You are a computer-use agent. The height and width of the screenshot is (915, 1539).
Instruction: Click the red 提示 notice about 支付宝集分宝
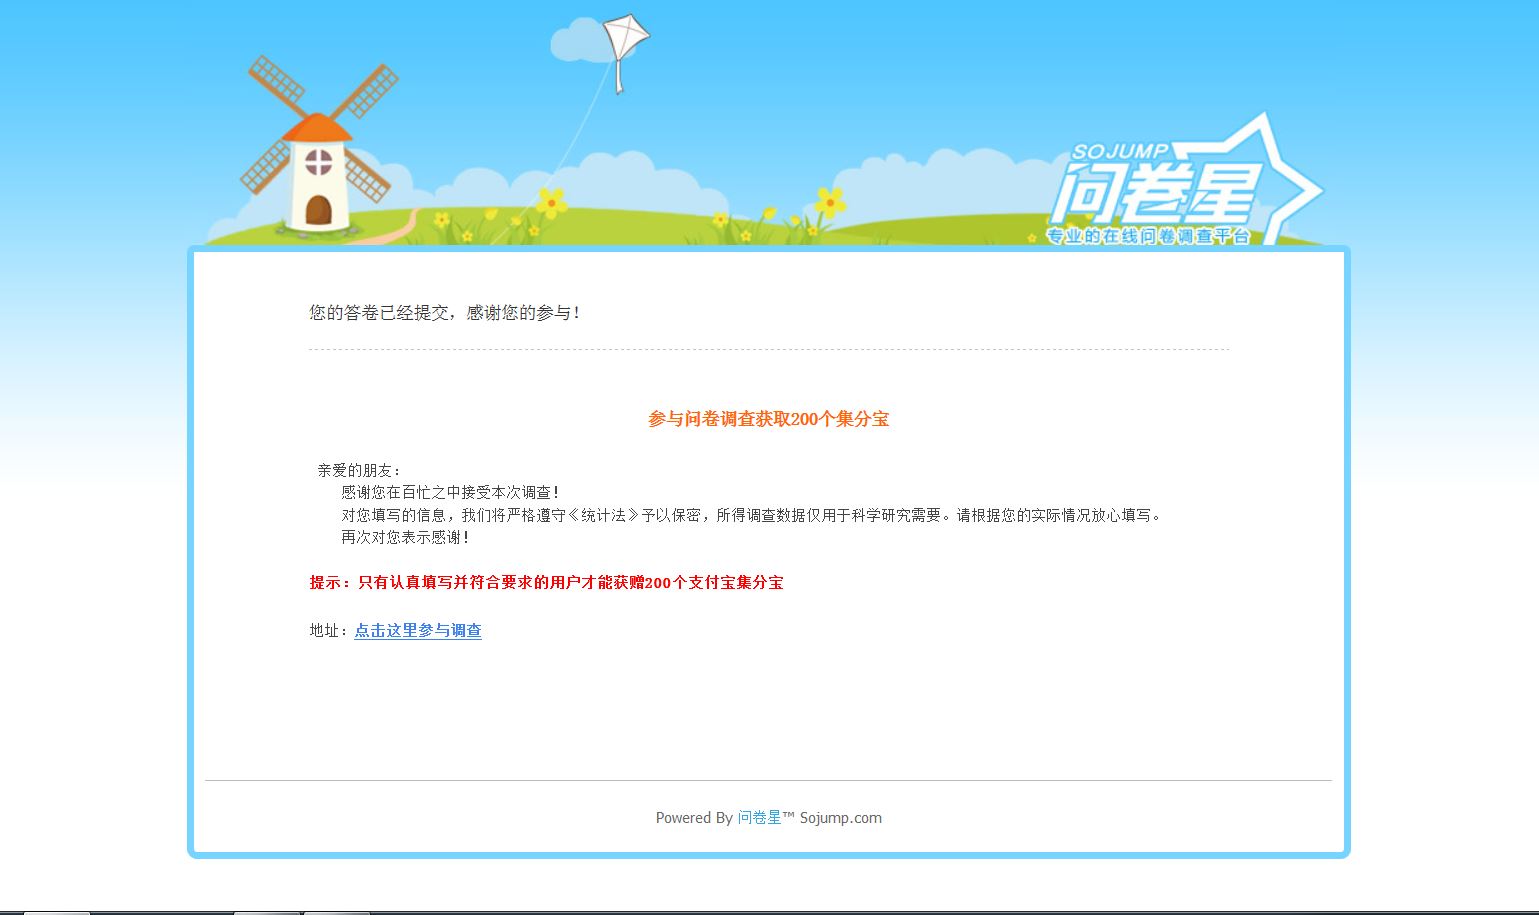coord(546,583)
